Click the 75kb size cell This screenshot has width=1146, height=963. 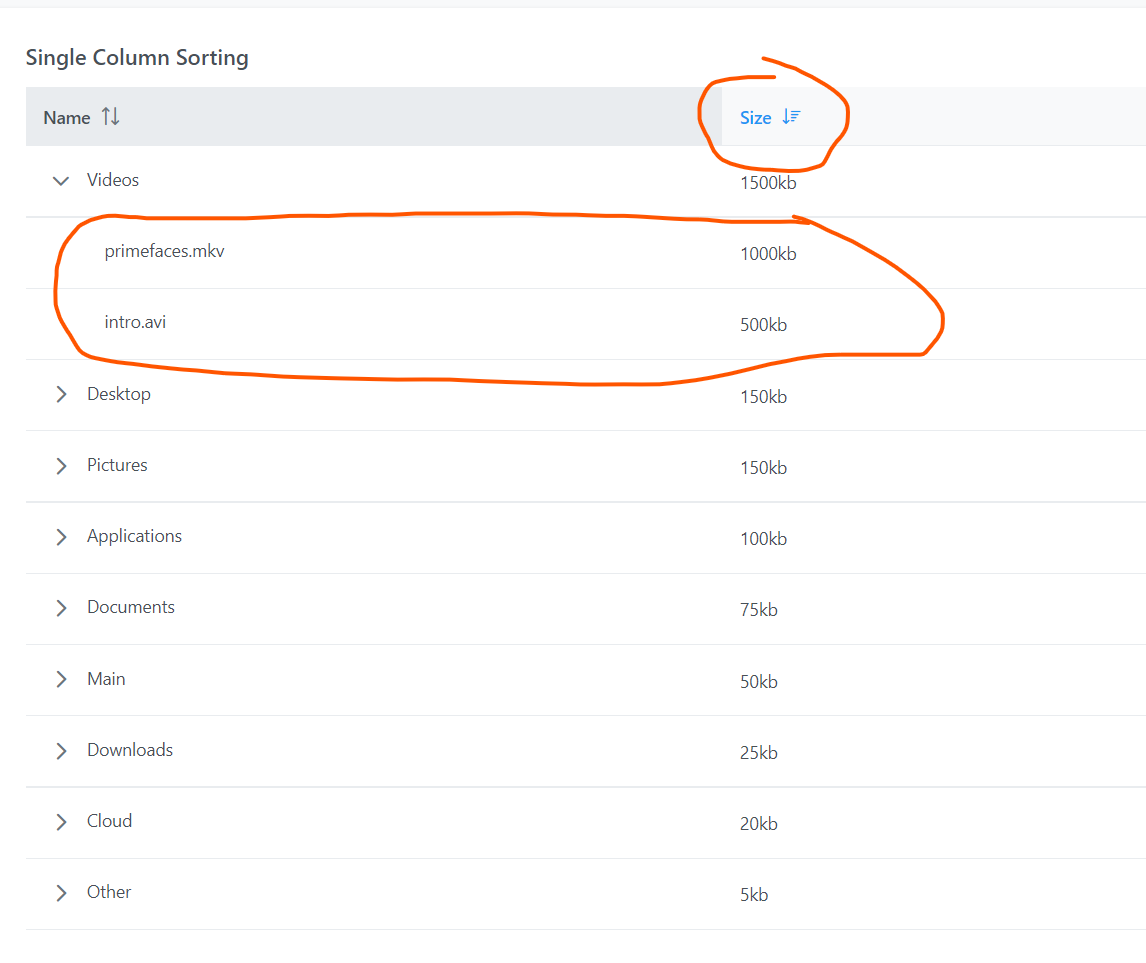pos(759,609)
